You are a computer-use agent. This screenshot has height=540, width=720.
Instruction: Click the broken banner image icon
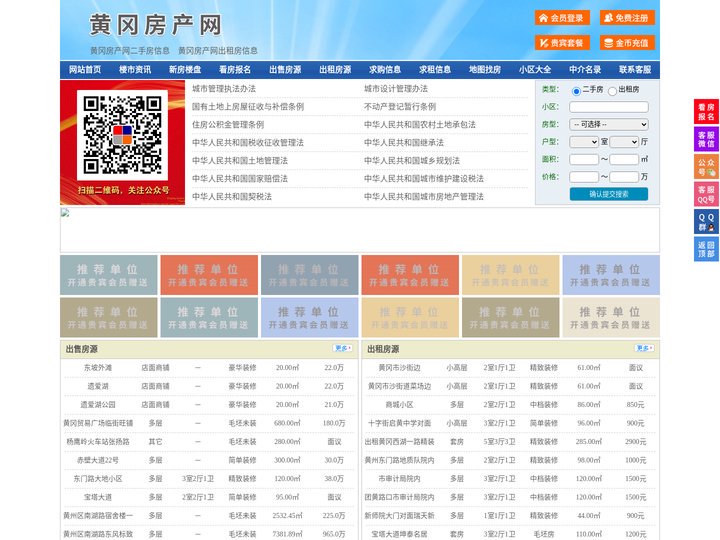pos(65,213)
